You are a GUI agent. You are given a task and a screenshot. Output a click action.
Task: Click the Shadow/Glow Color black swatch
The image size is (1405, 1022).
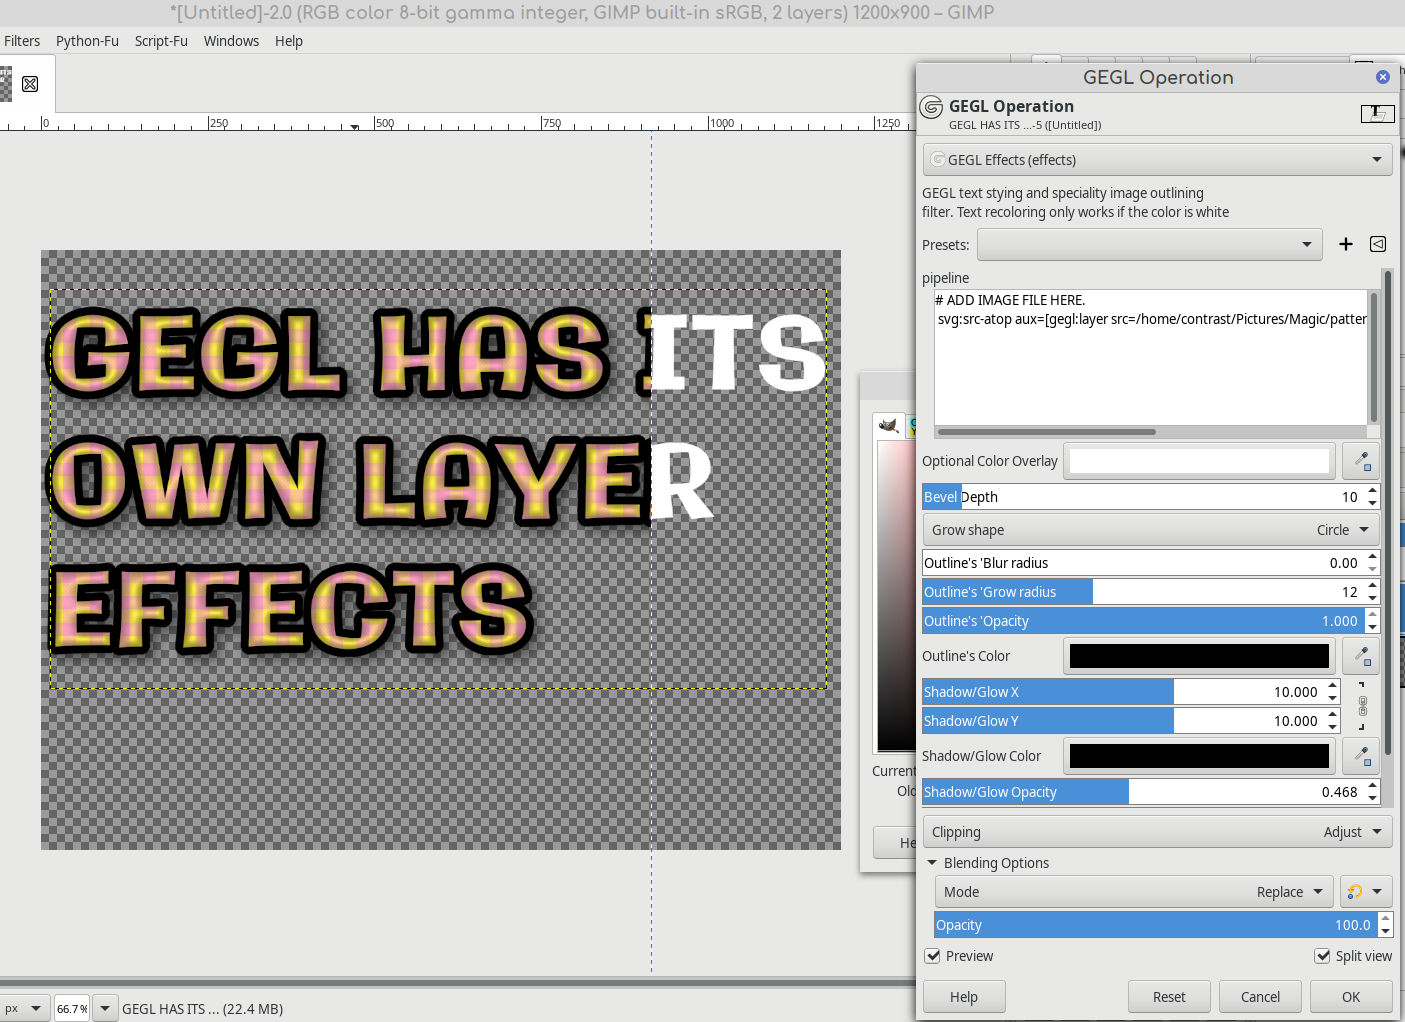(x=1199, y=756)
